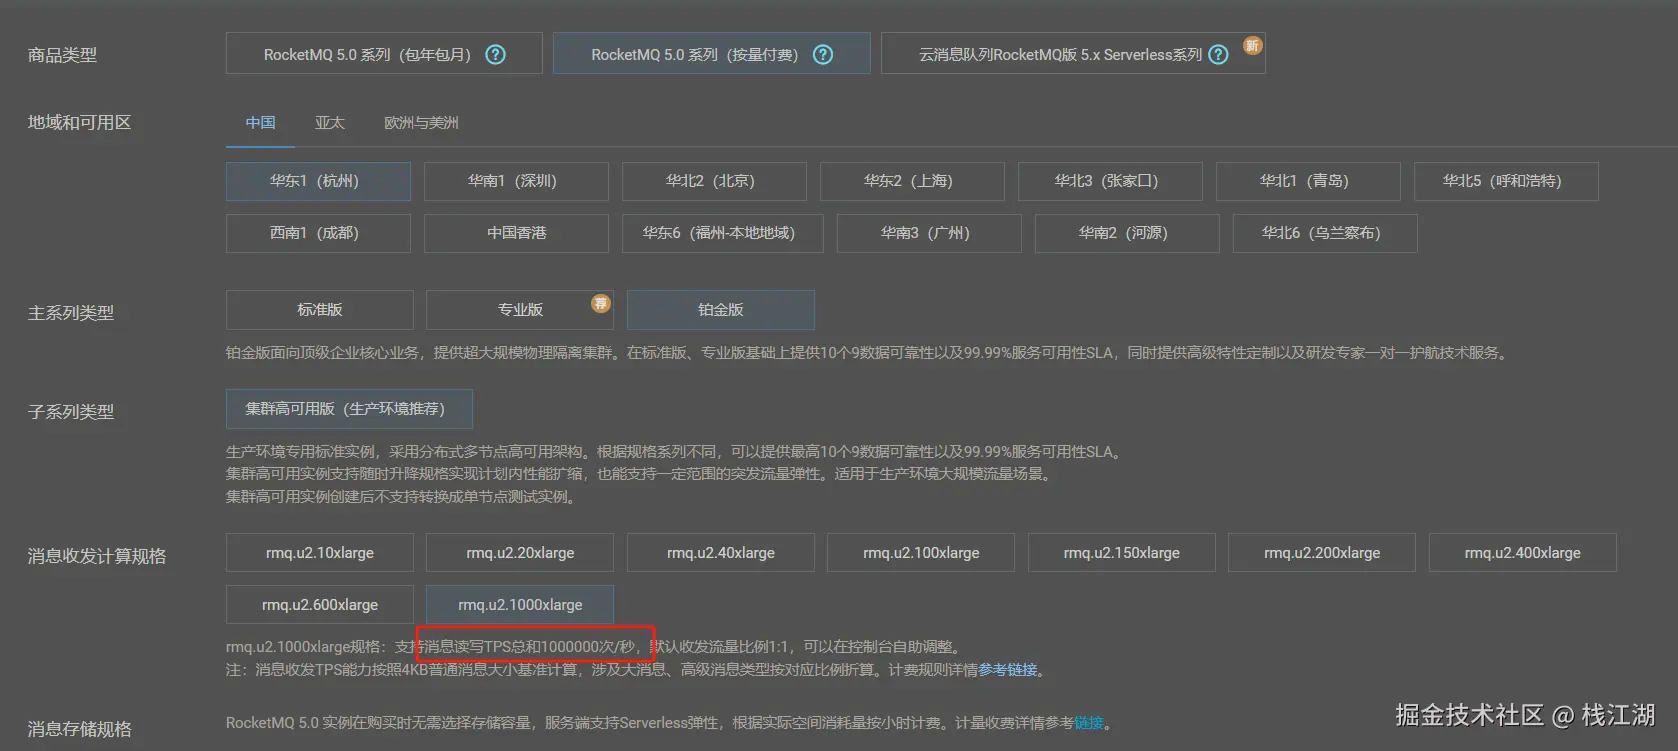
Task: Choose region 华南1 (深圳)
Action: point(516,181)
